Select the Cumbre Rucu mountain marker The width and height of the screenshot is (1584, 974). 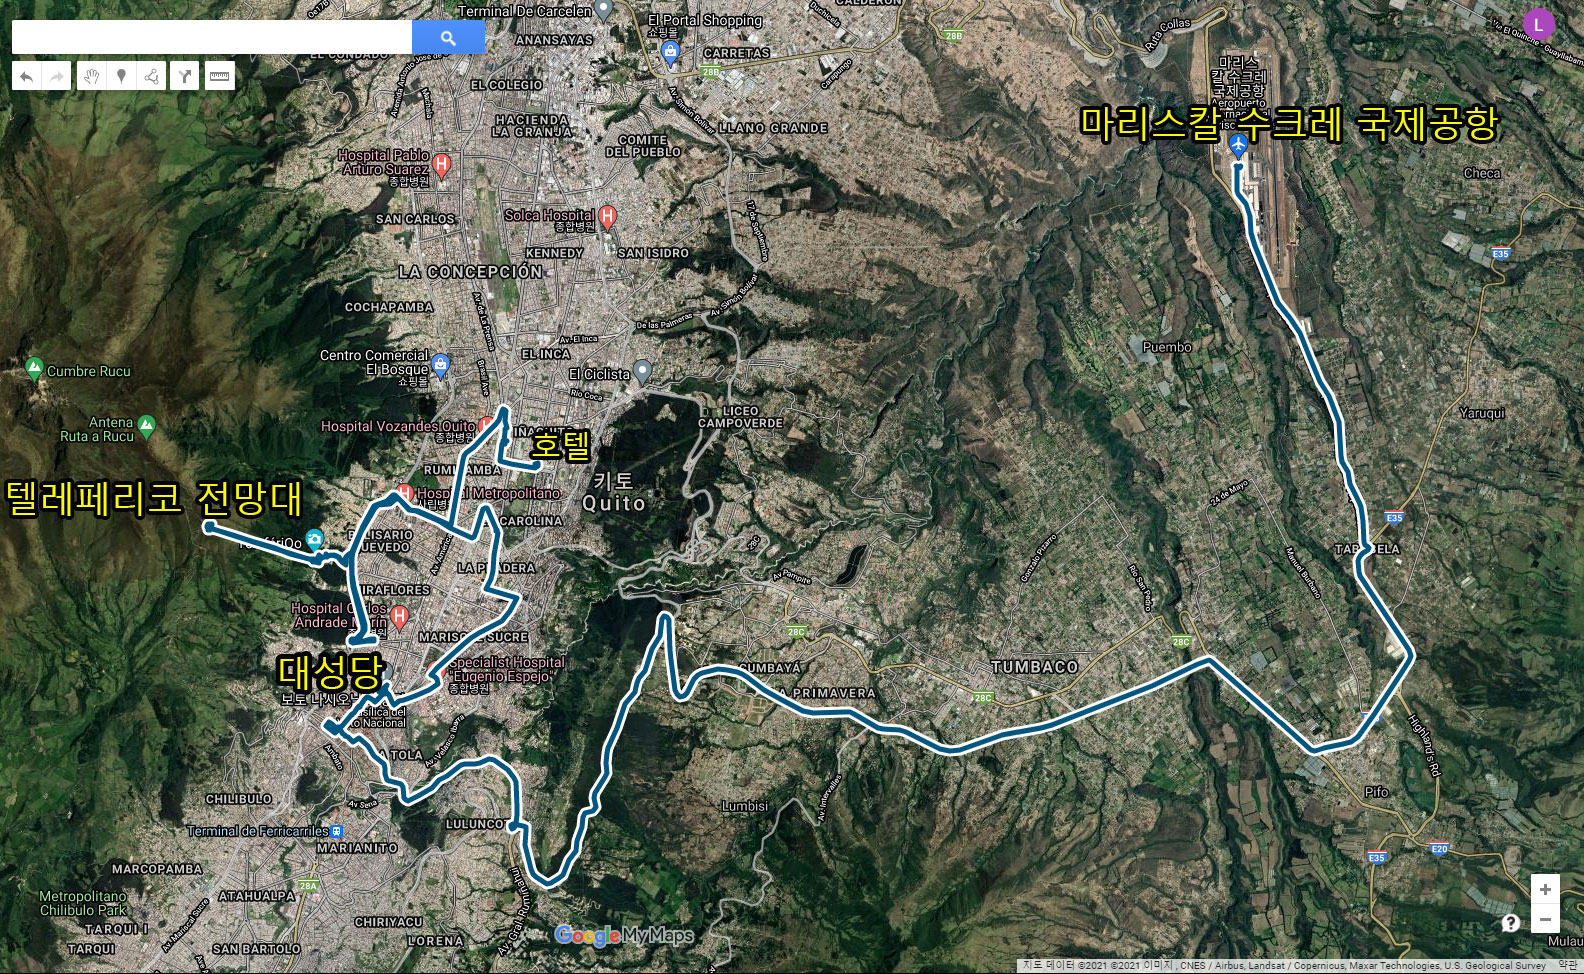coord(35,368)
